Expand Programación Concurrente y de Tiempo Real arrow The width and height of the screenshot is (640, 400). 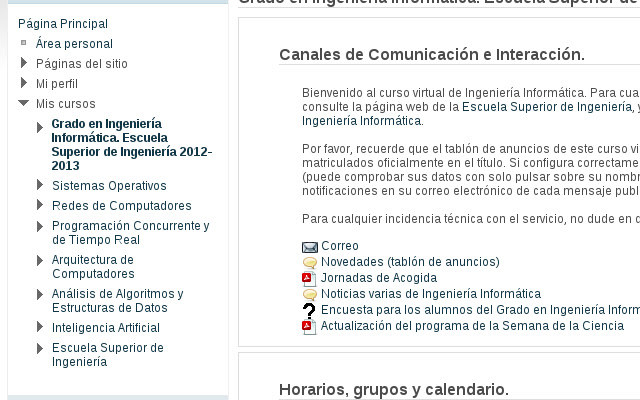point(40,226)
